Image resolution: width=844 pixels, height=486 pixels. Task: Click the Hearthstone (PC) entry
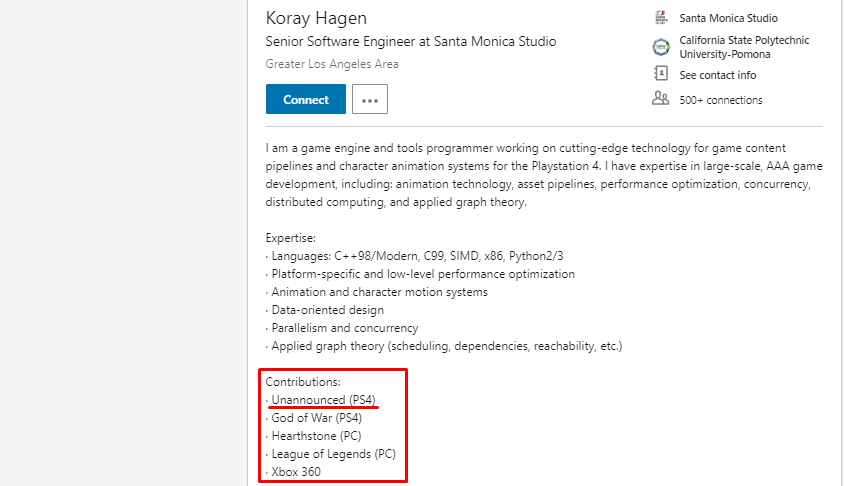[x=313, y=436]
